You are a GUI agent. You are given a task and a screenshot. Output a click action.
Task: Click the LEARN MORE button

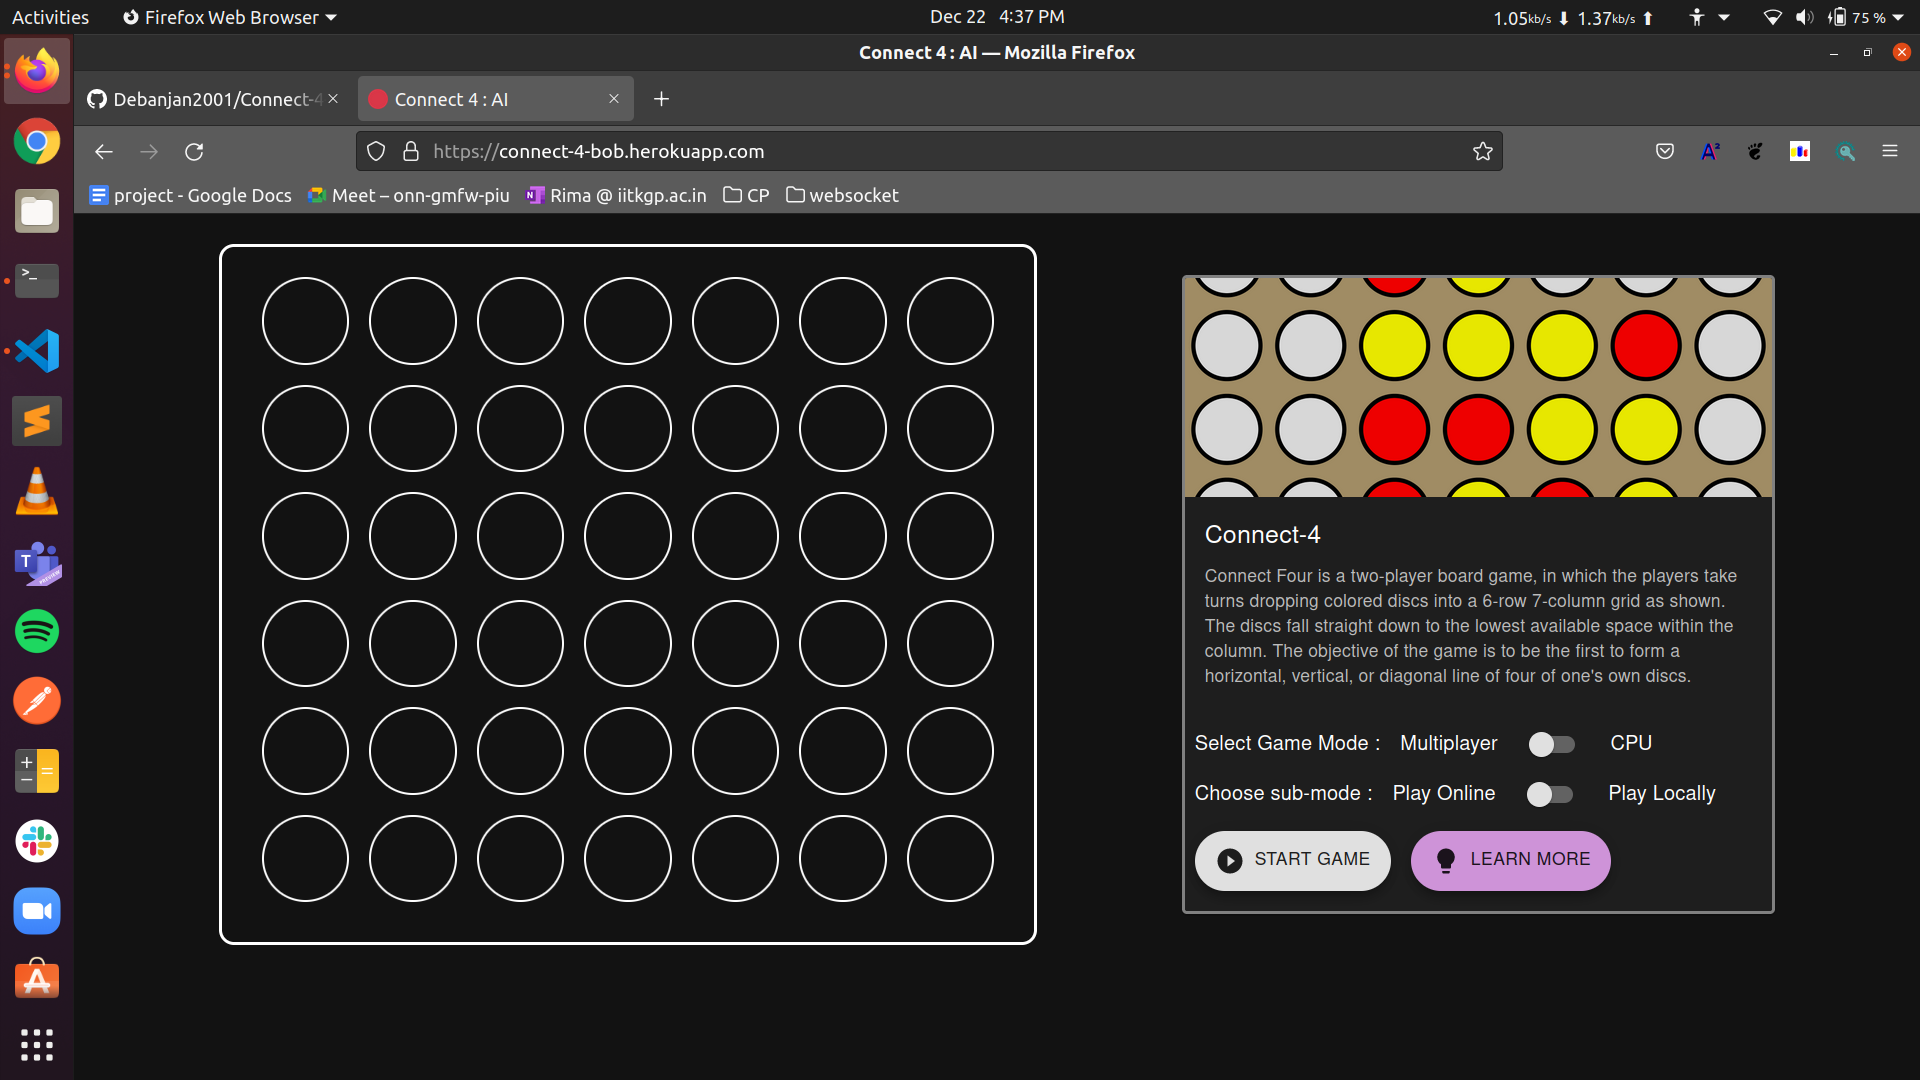coord(1510,860)
